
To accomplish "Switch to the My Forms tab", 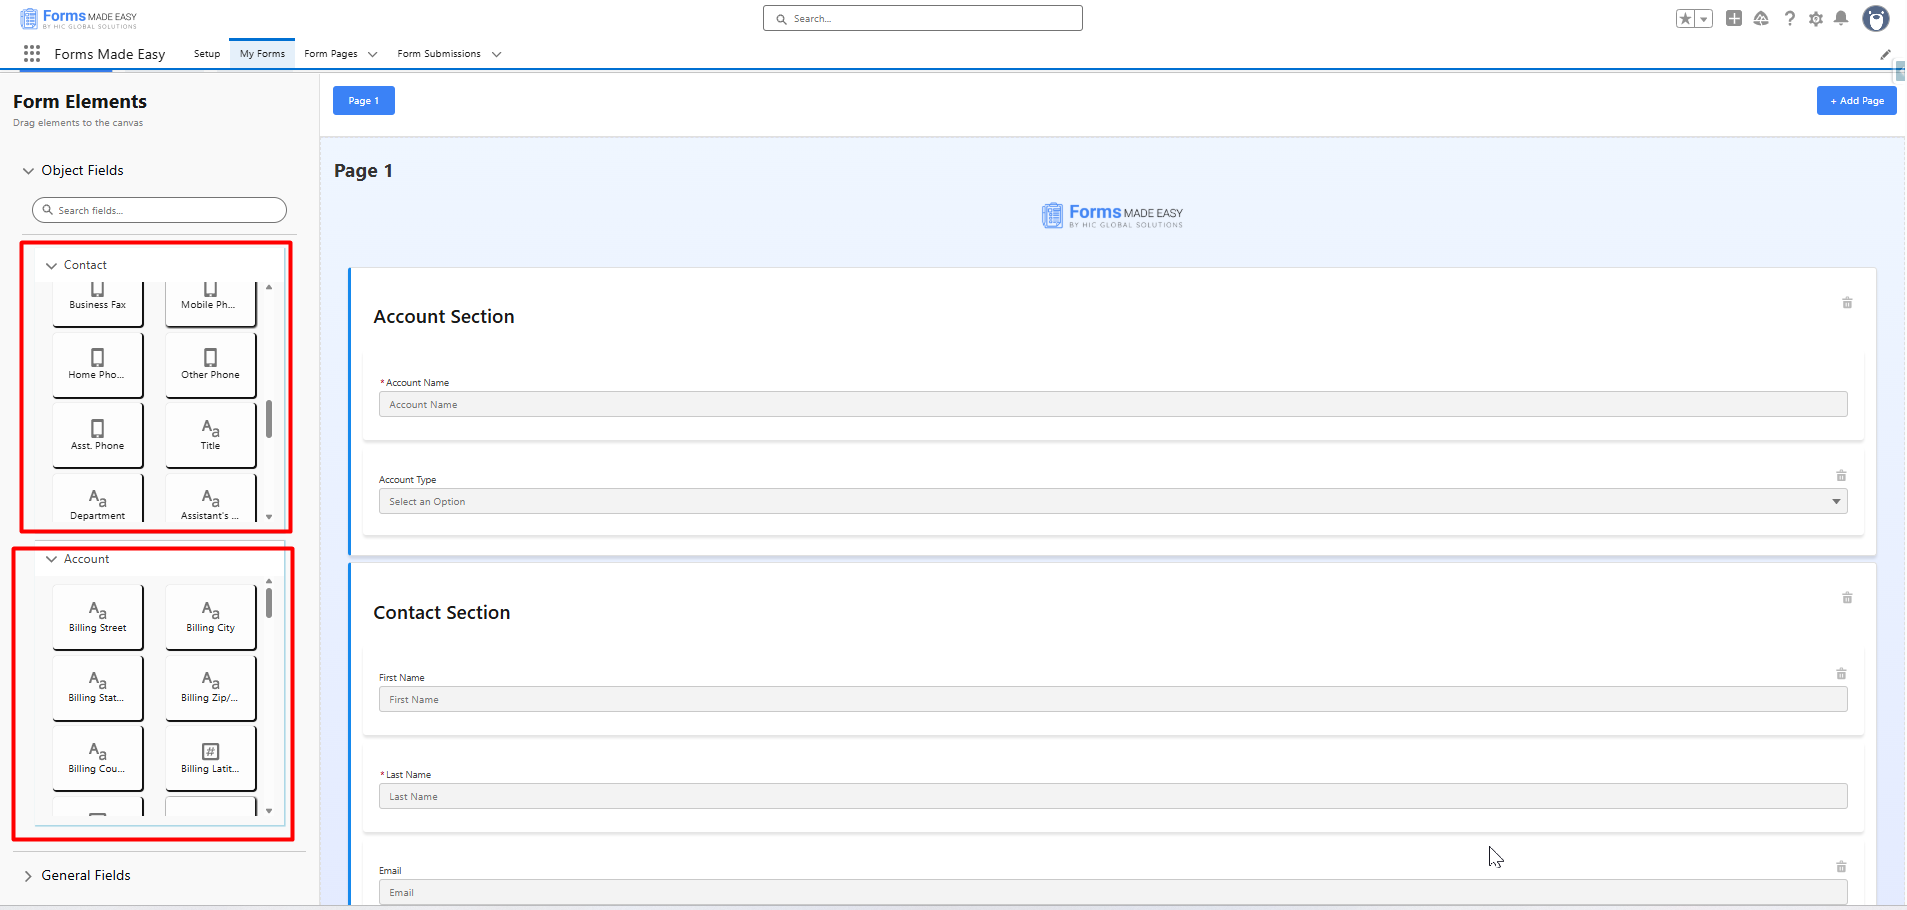I will point(262,54).
